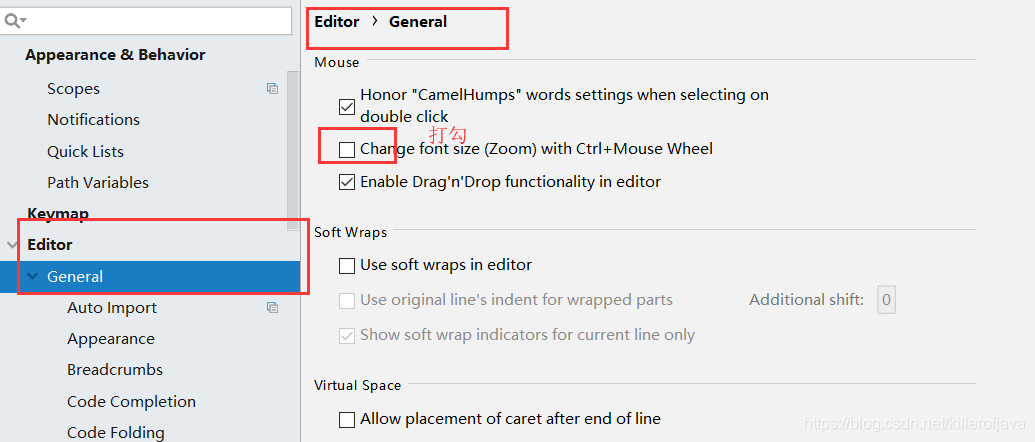1035x442 pixels.
Task: Check Allow placement of caret after end of line
Action: tap(347, 420)
